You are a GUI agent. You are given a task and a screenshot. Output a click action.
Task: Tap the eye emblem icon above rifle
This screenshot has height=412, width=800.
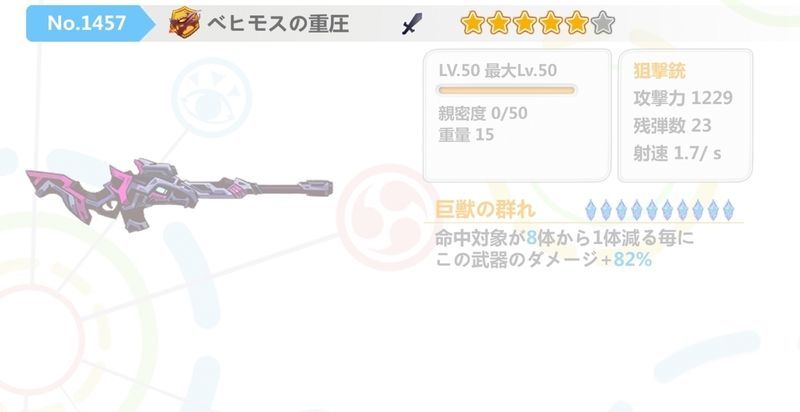(211, 97)
